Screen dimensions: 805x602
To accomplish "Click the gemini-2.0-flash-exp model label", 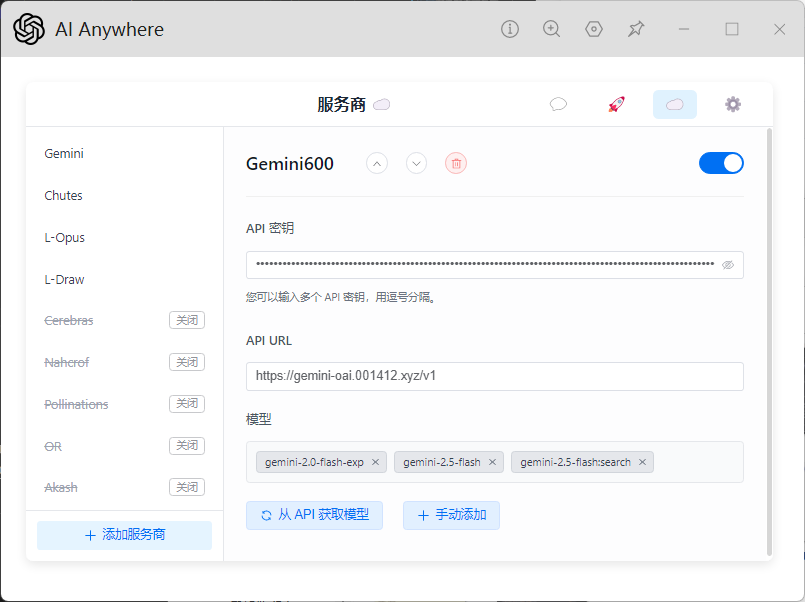I will pyautogui.click(x=314, y=462).
